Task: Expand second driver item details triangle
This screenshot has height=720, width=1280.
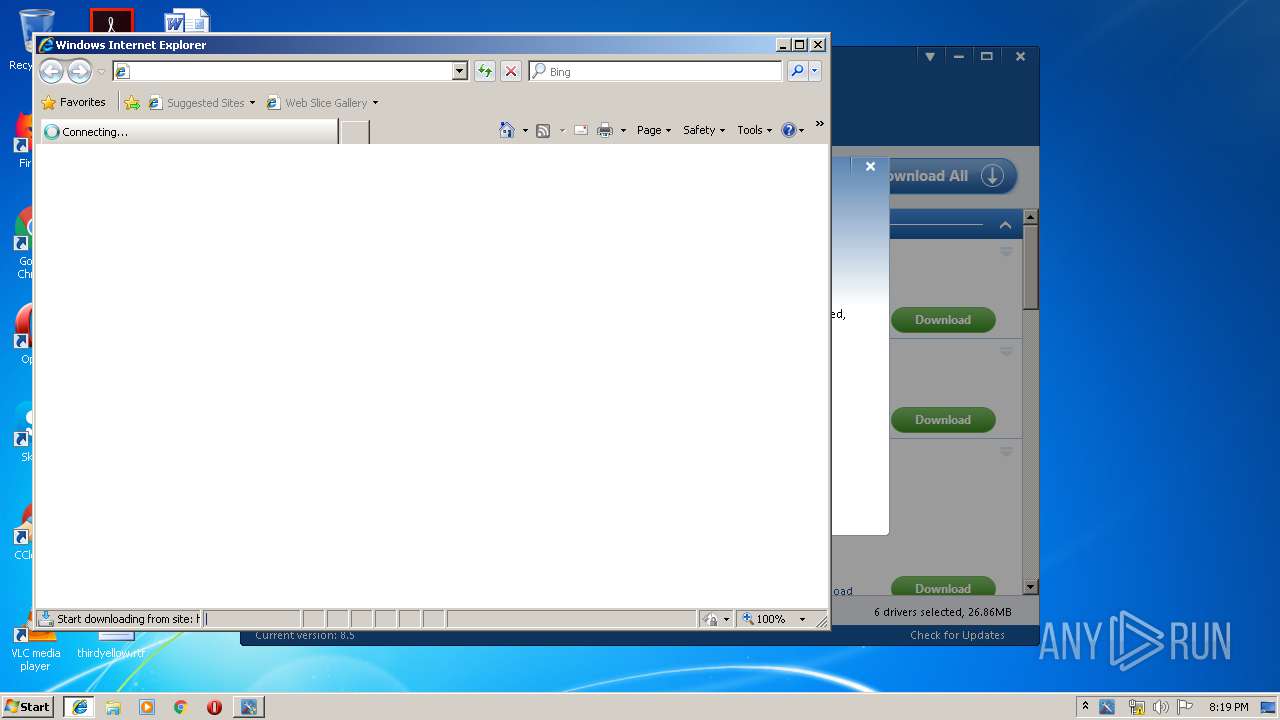Action: point(1007,352)
